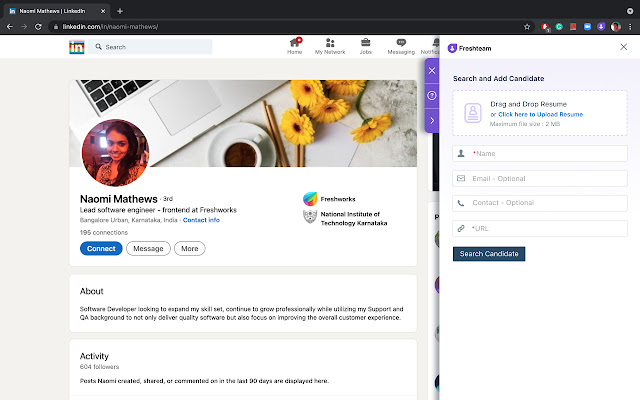
Task: Go forward in browser
Action: (24, 27)
